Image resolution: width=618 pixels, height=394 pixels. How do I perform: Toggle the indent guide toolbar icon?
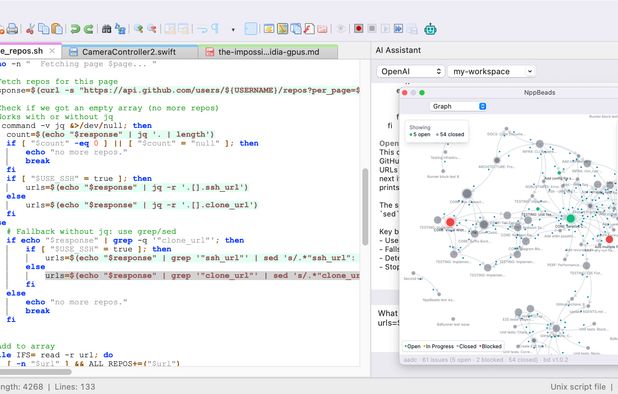point(251,29)
